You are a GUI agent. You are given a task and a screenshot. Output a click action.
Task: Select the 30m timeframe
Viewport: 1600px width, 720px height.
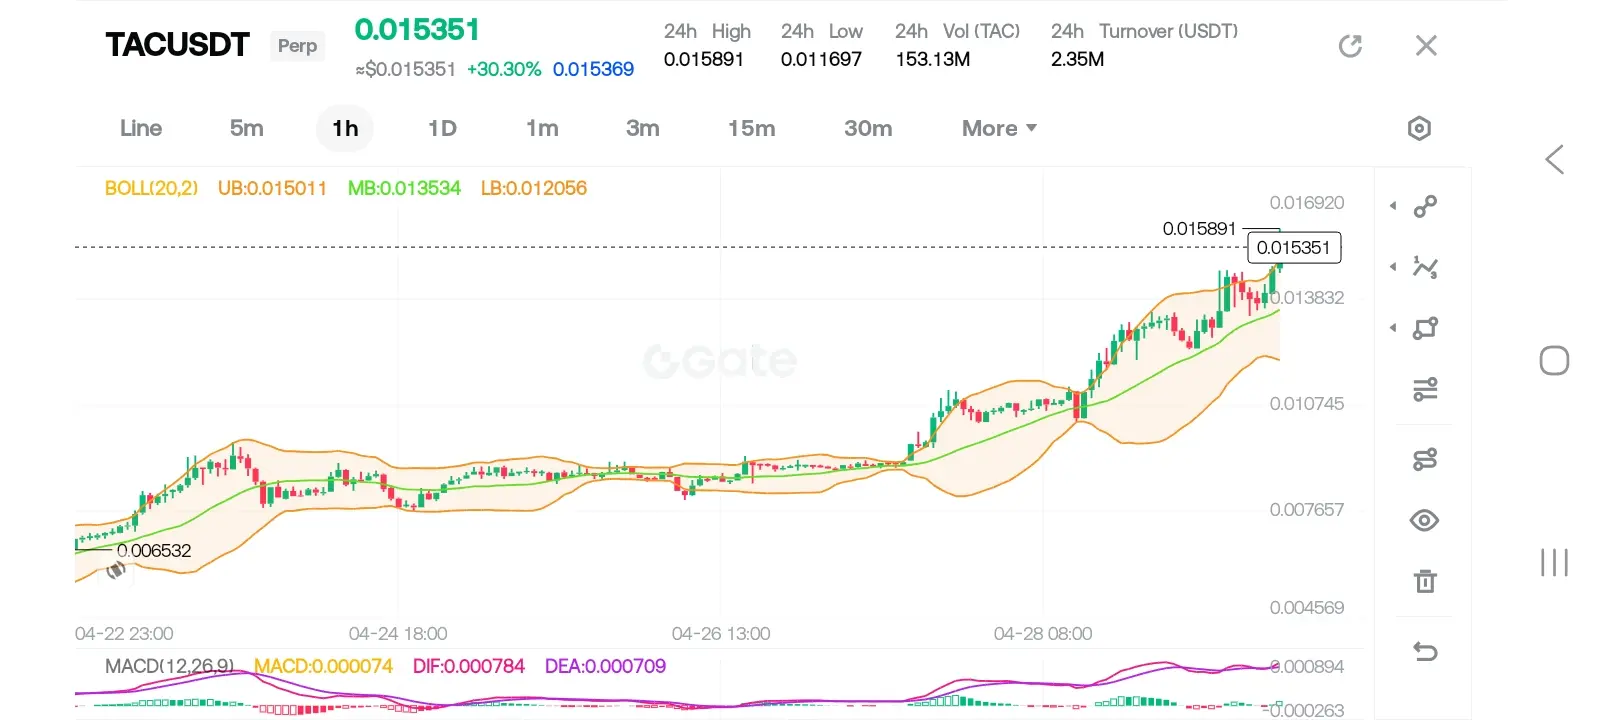click(868, 128)
